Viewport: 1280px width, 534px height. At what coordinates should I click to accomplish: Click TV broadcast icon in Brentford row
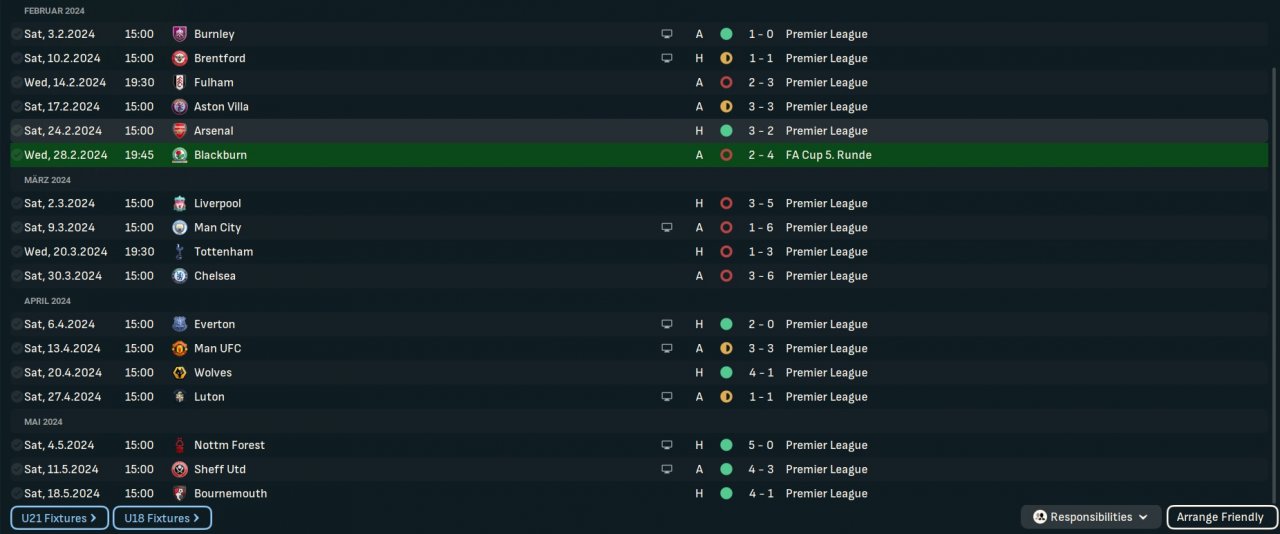click(667, 58)
